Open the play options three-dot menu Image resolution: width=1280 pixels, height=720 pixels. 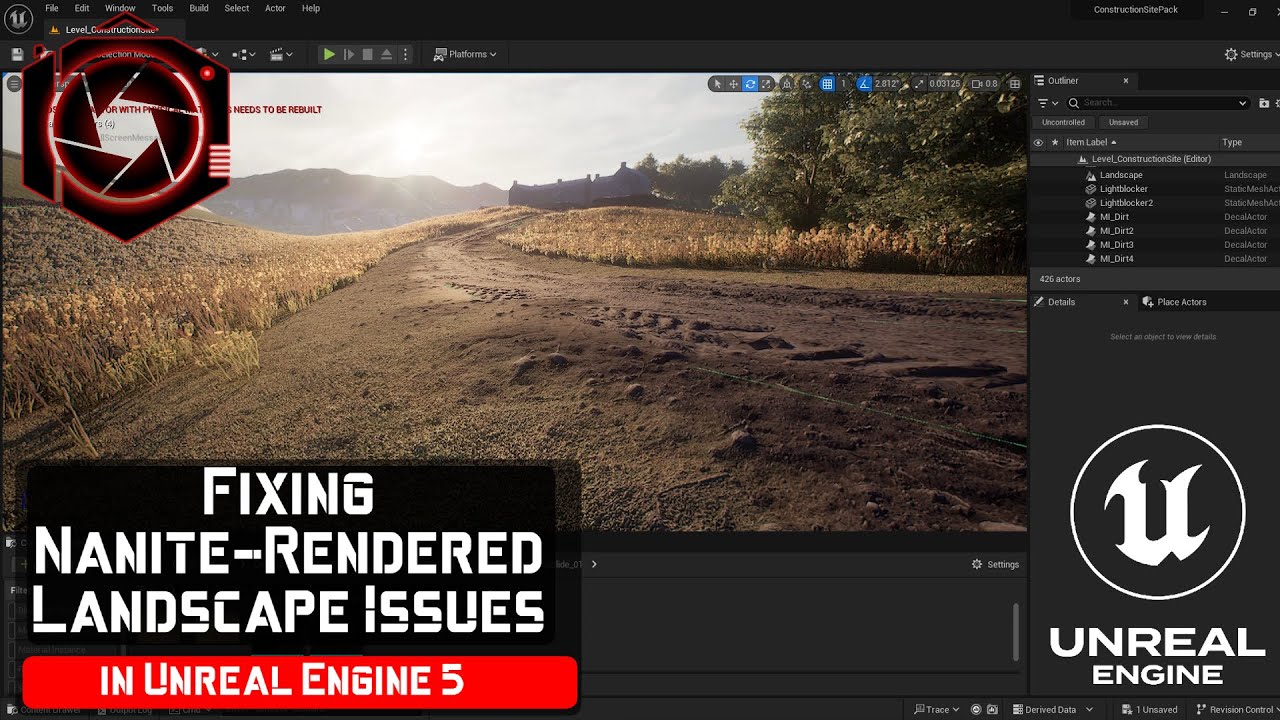tap(405, 54)
